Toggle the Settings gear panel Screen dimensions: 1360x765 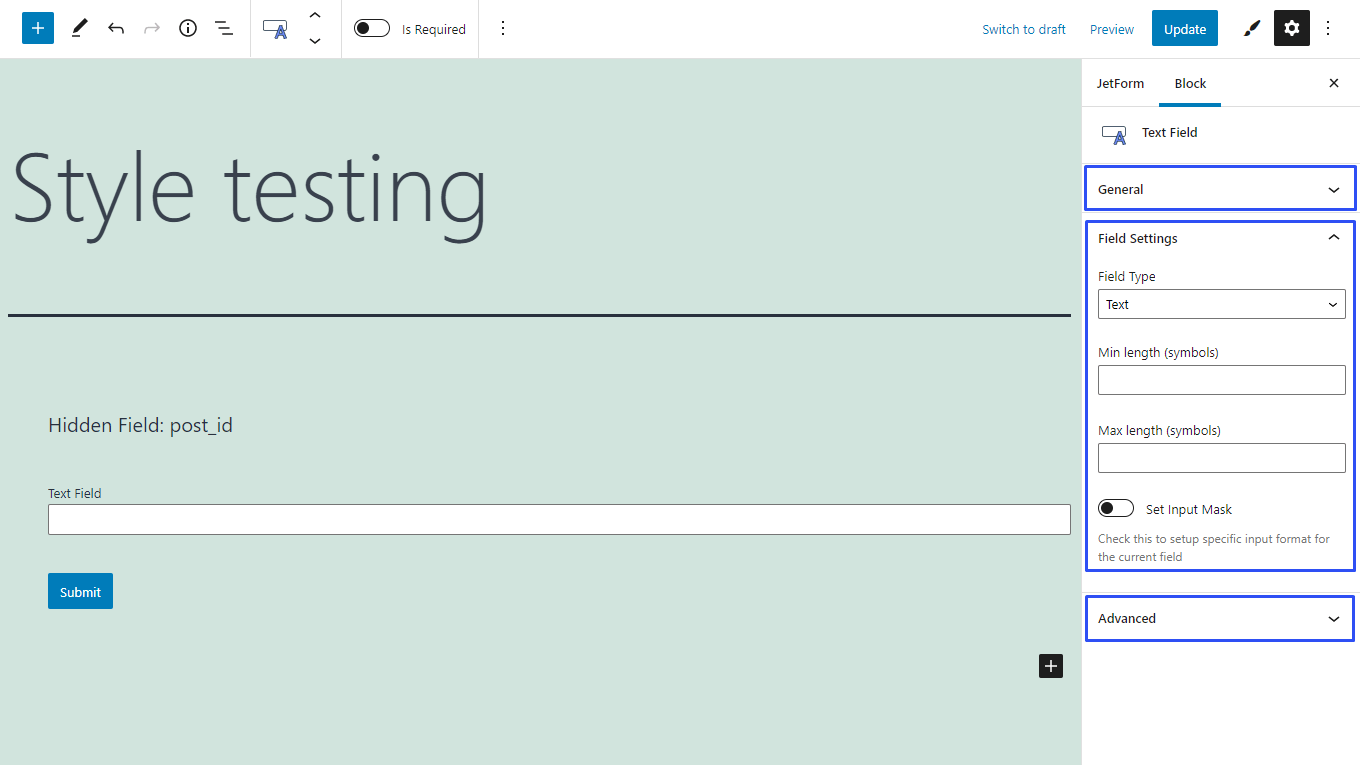click(x=1291, y=28)
